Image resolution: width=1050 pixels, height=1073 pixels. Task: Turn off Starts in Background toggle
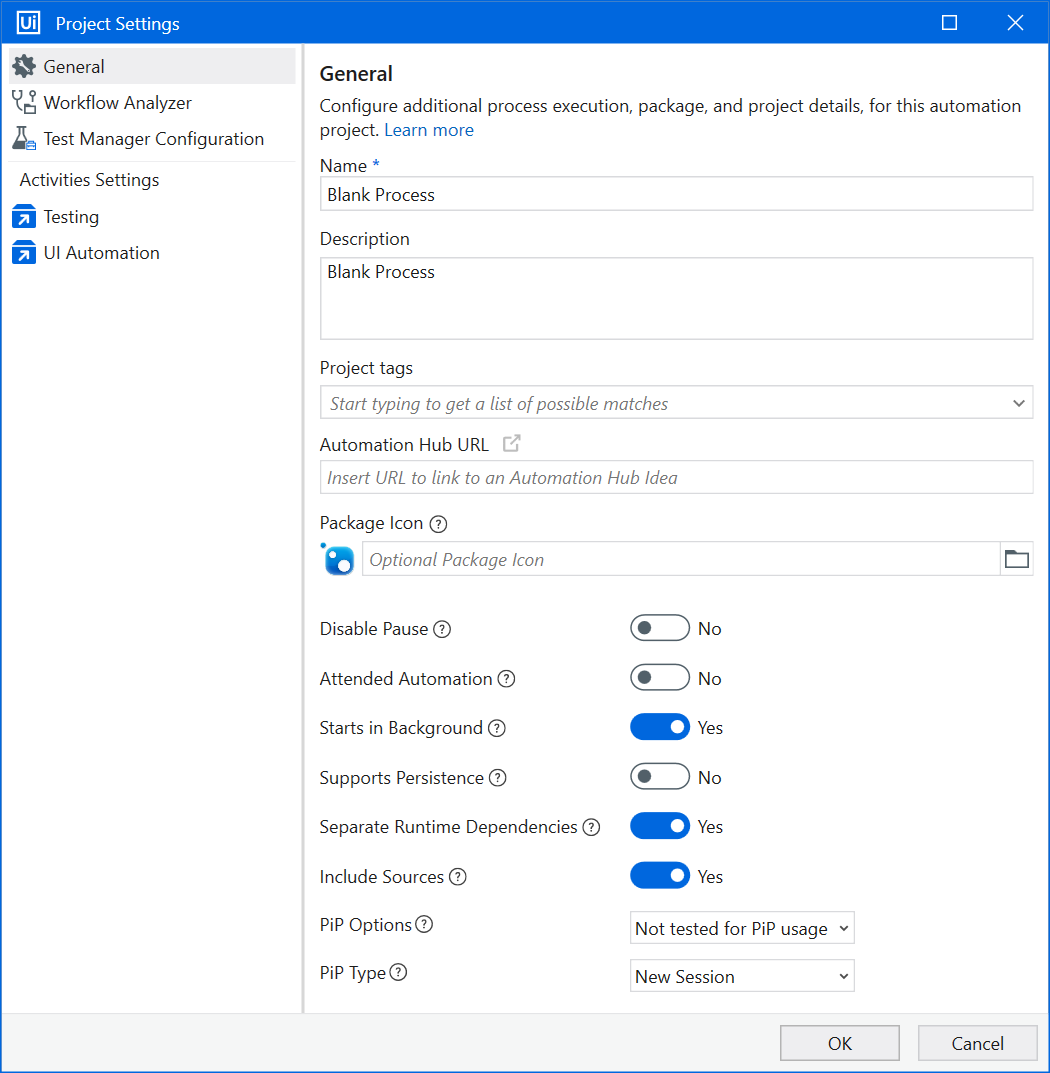pyautogui.click(x=660, y=727)
